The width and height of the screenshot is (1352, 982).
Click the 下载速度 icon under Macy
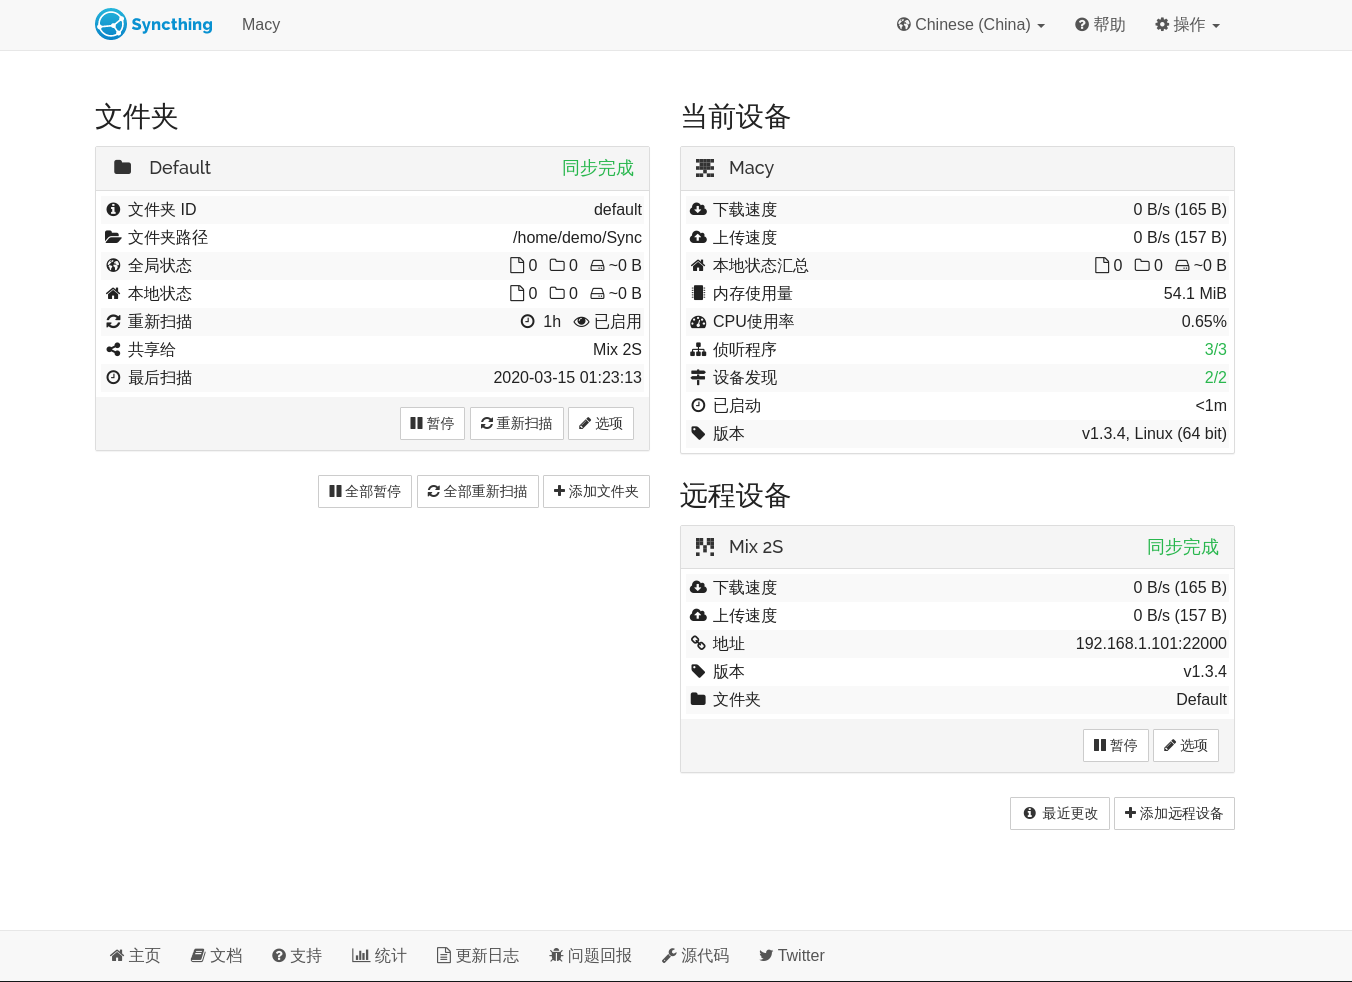point(698,209)
